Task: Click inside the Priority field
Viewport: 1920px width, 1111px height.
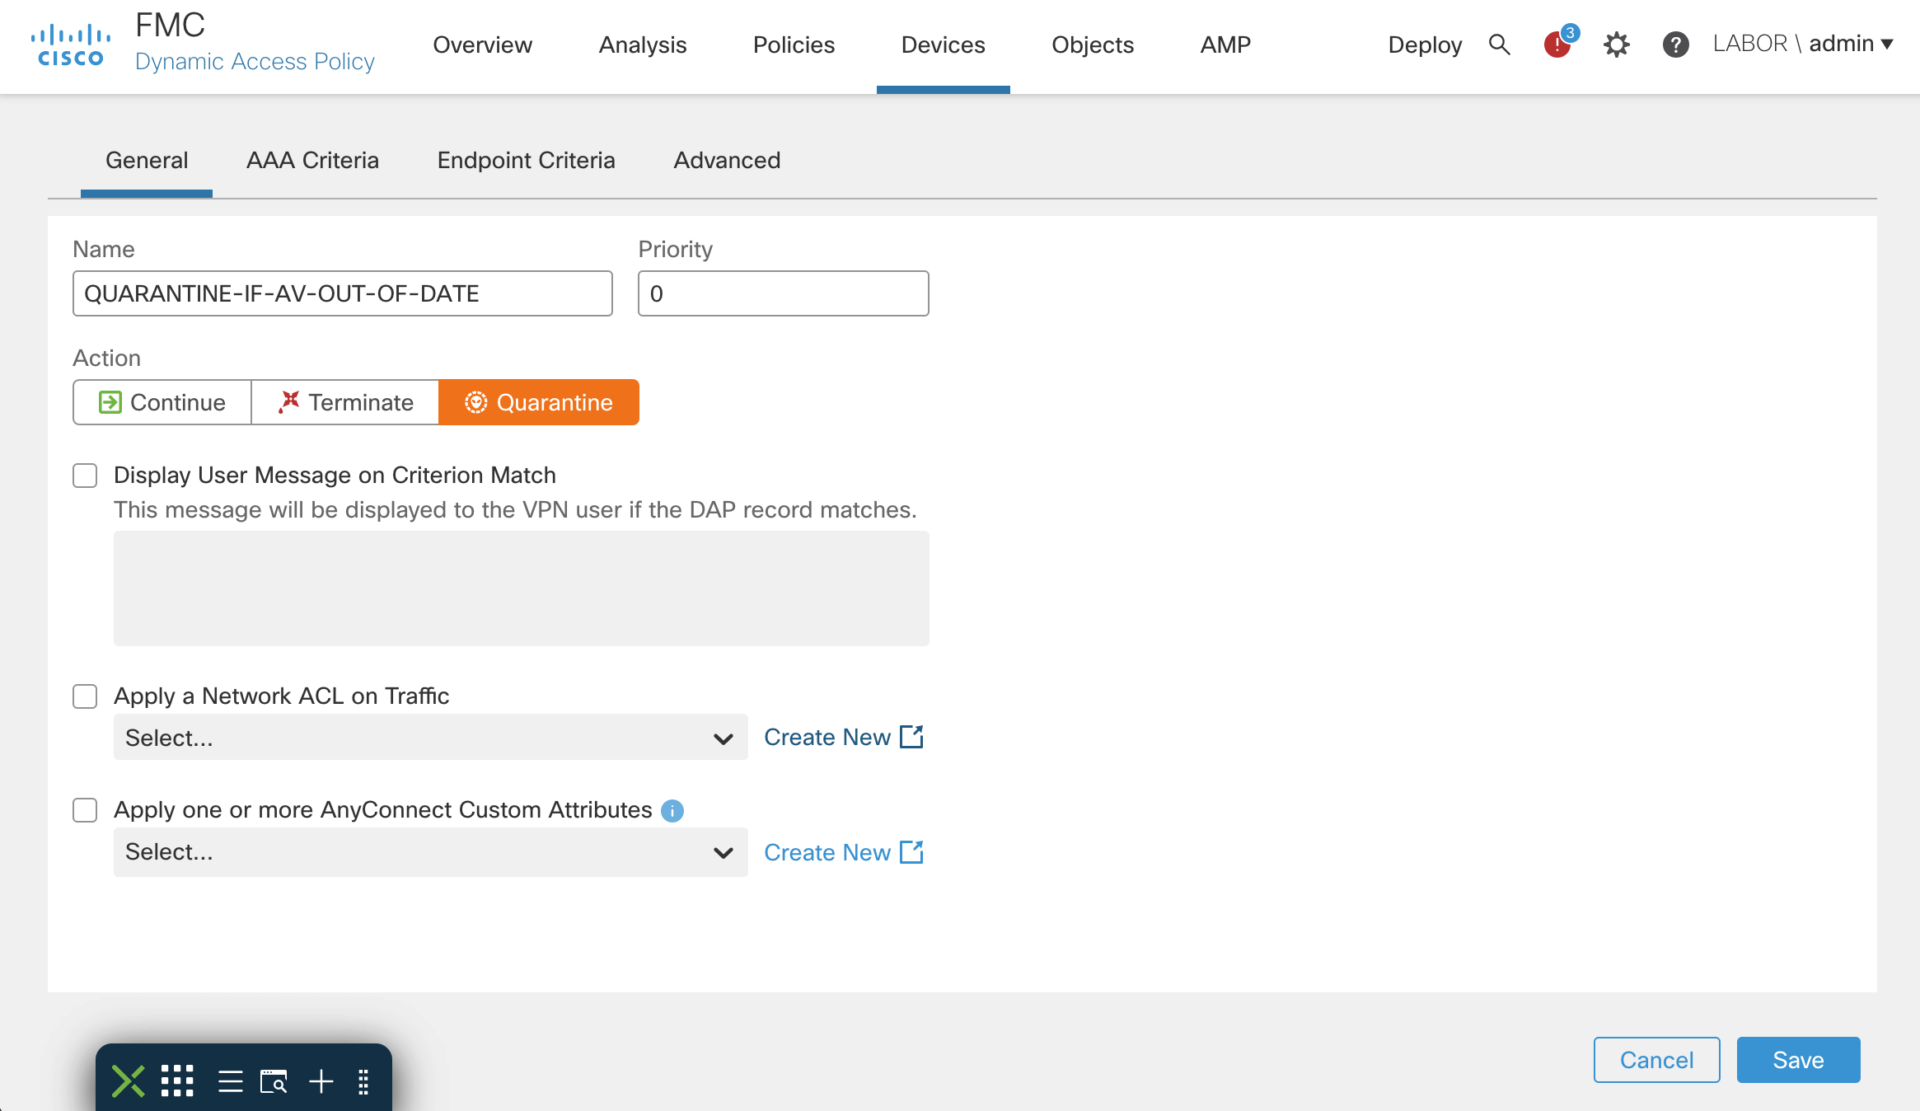Action: click(783, 293)
